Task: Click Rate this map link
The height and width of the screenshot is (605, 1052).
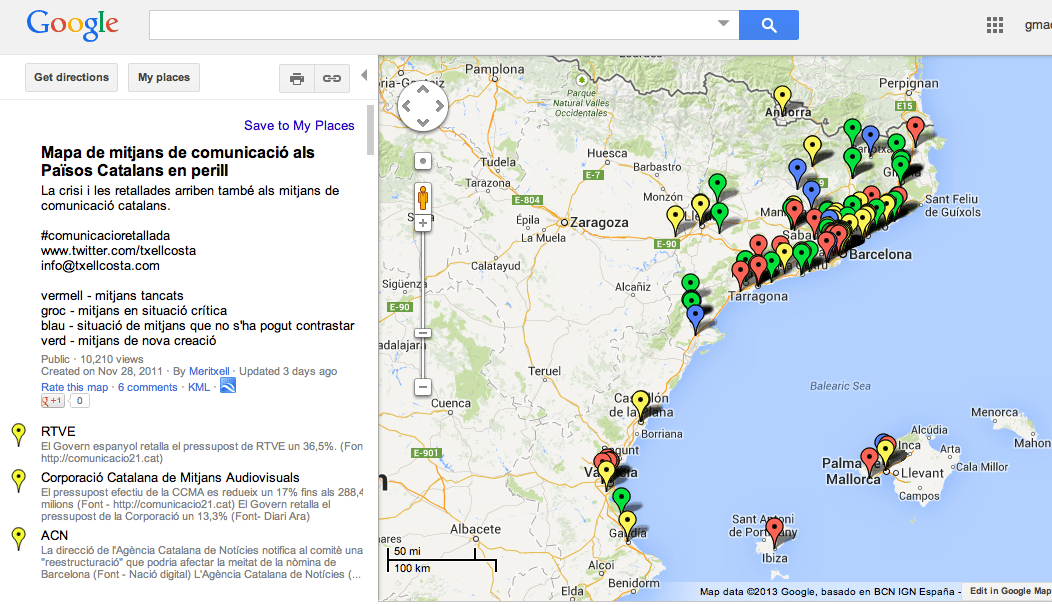Action: tap(74, 387)
